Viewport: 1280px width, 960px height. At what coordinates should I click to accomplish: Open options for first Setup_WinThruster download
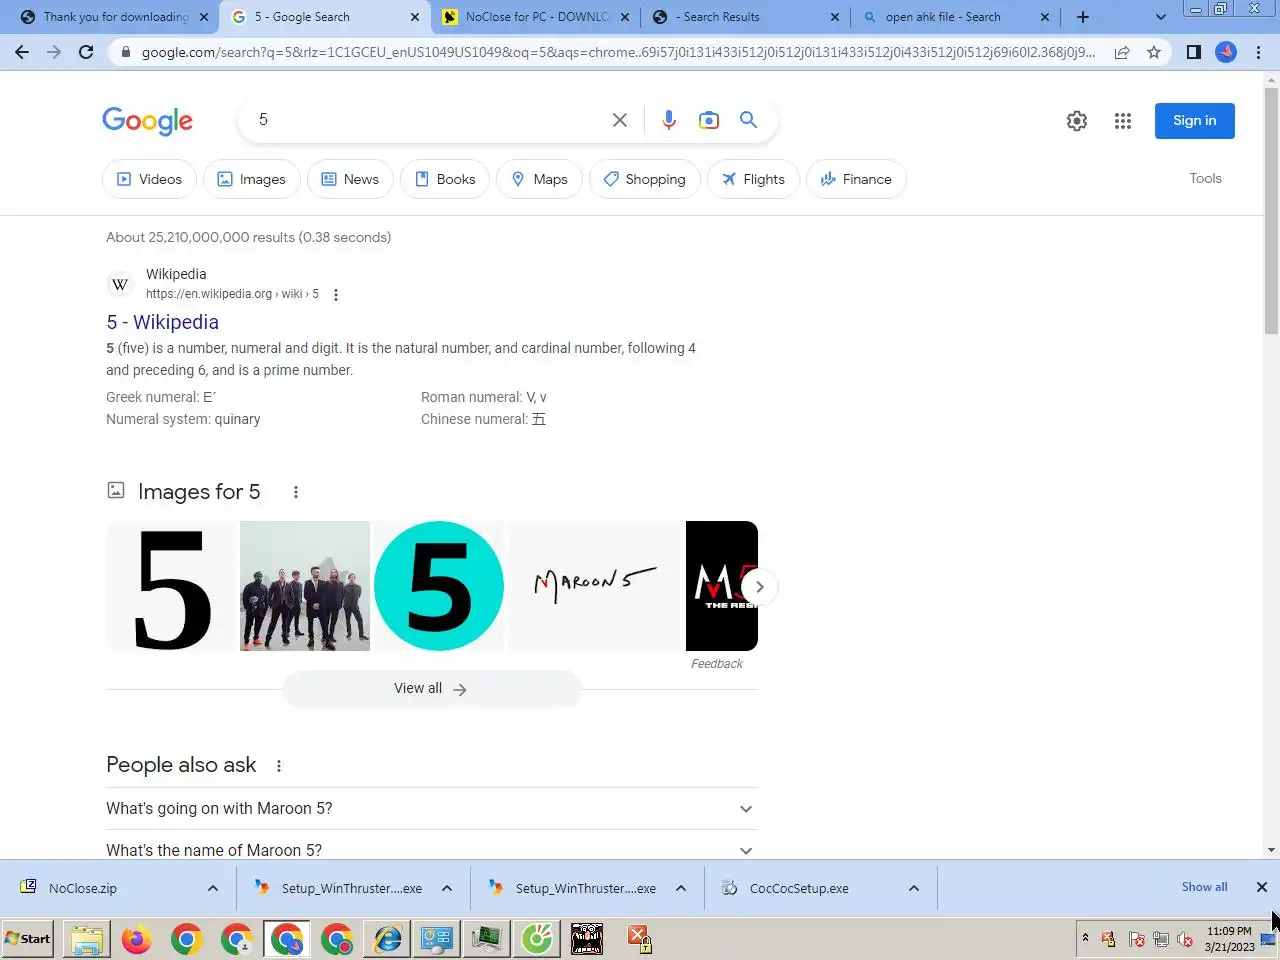point(447,888)
